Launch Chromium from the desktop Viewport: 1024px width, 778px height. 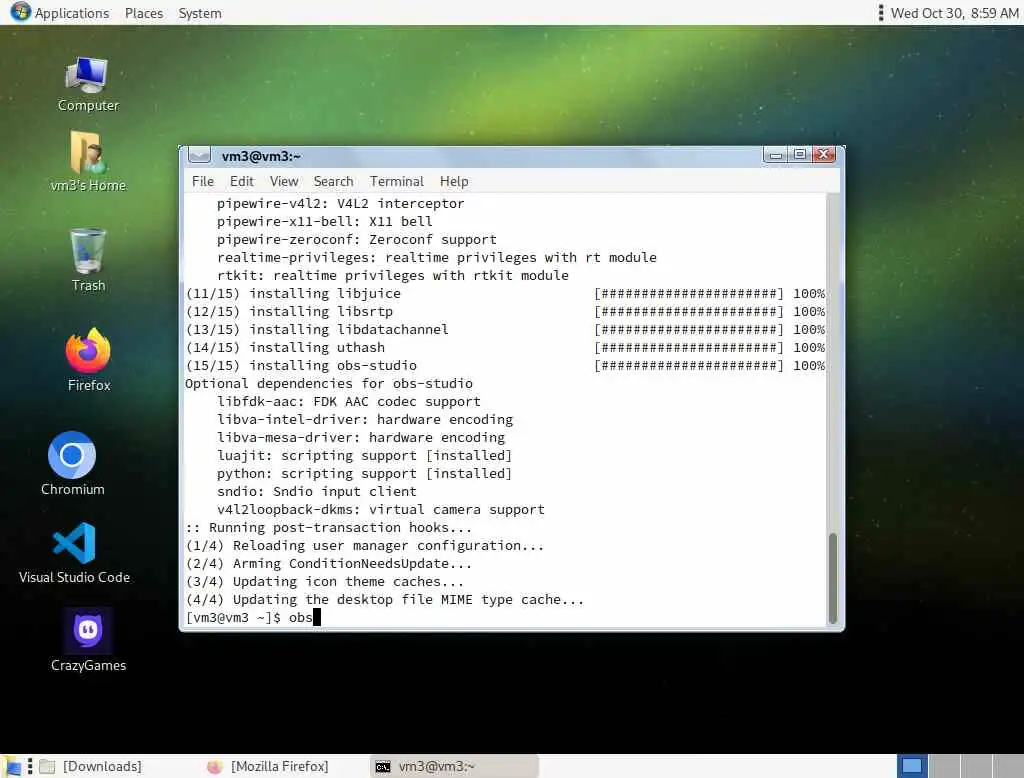coord(72,463)
